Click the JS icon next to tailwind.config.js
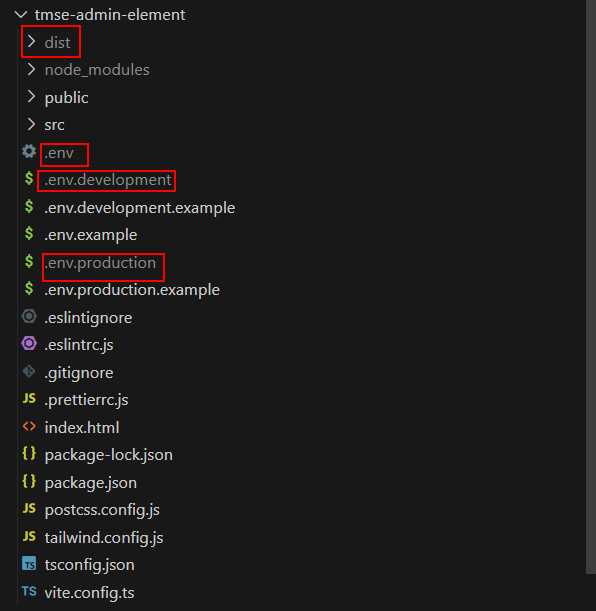Viewport: 596px width, 611px height. click(x=29, y=536)
